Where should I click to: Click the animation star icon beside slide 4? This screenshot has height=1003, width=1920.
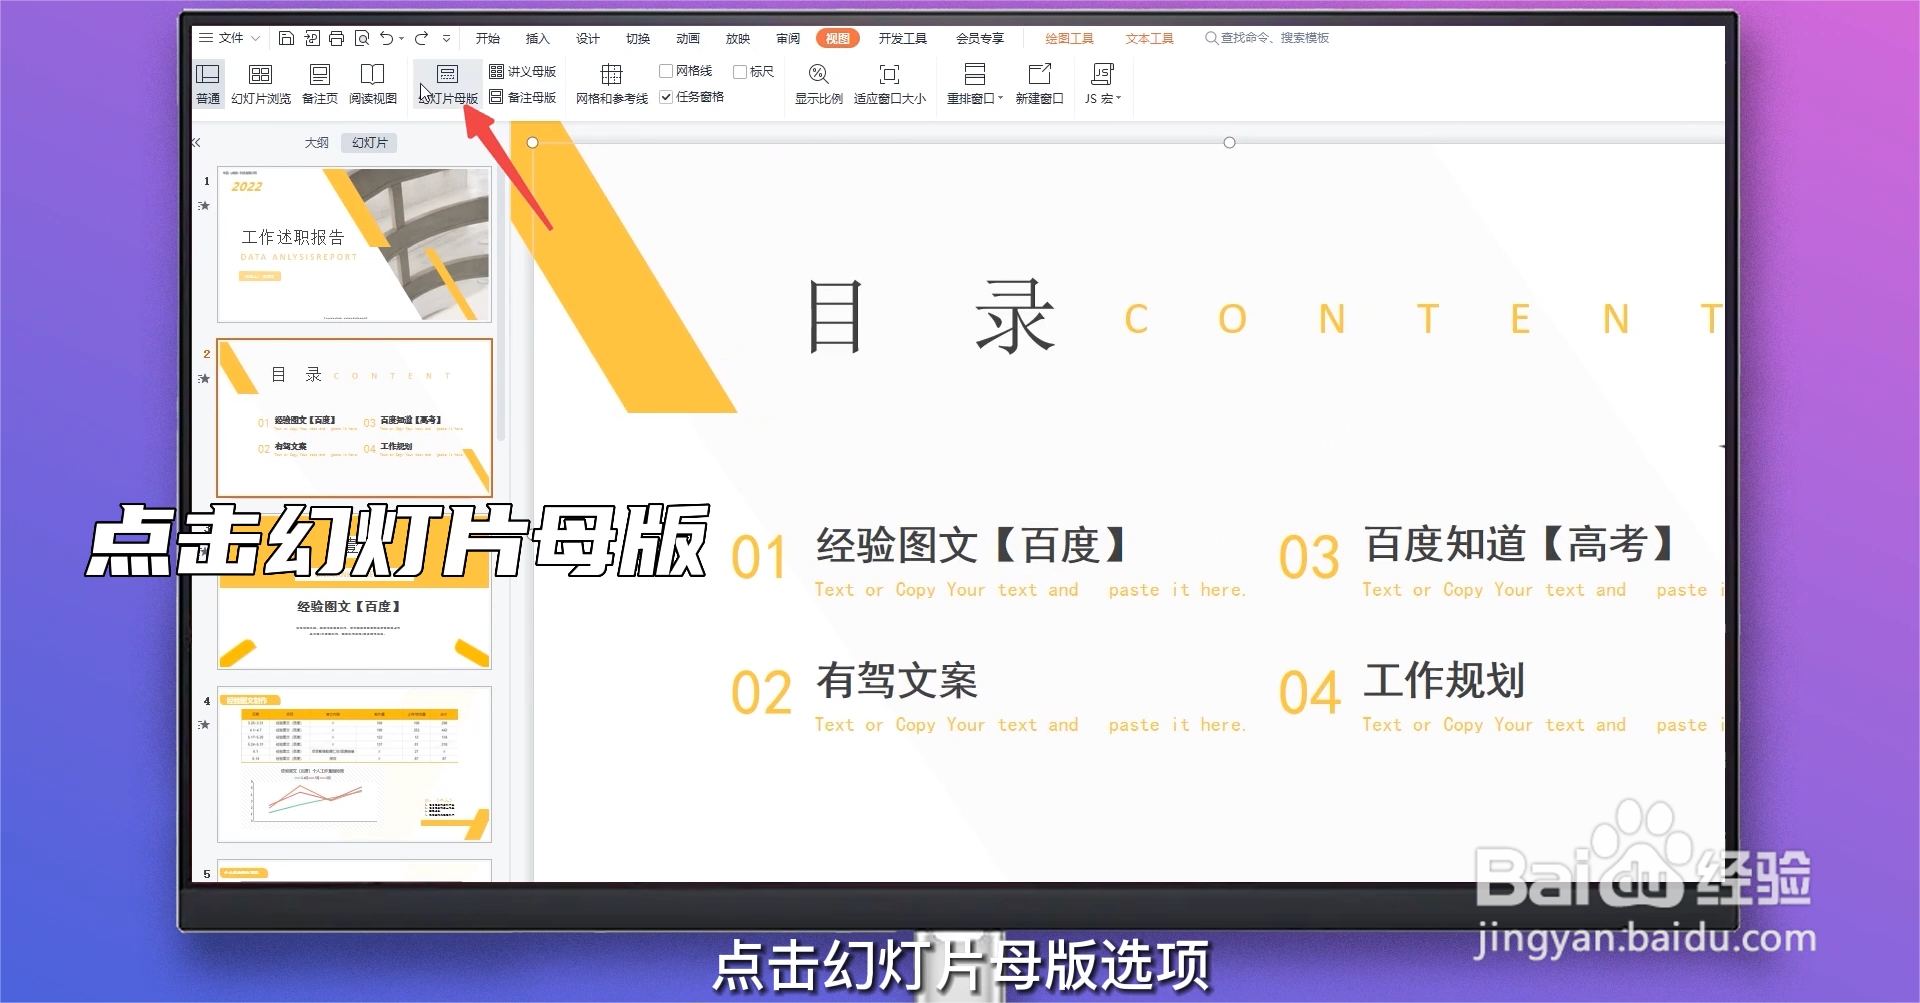(x=204, y=725)
